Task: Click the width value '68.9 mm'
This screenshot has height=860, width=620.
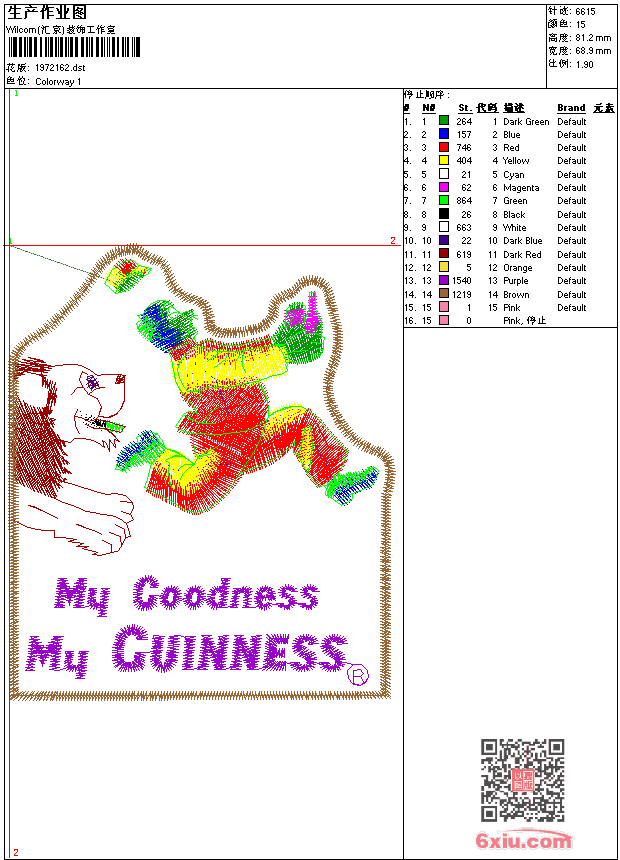Action: (x=594, y=51)
